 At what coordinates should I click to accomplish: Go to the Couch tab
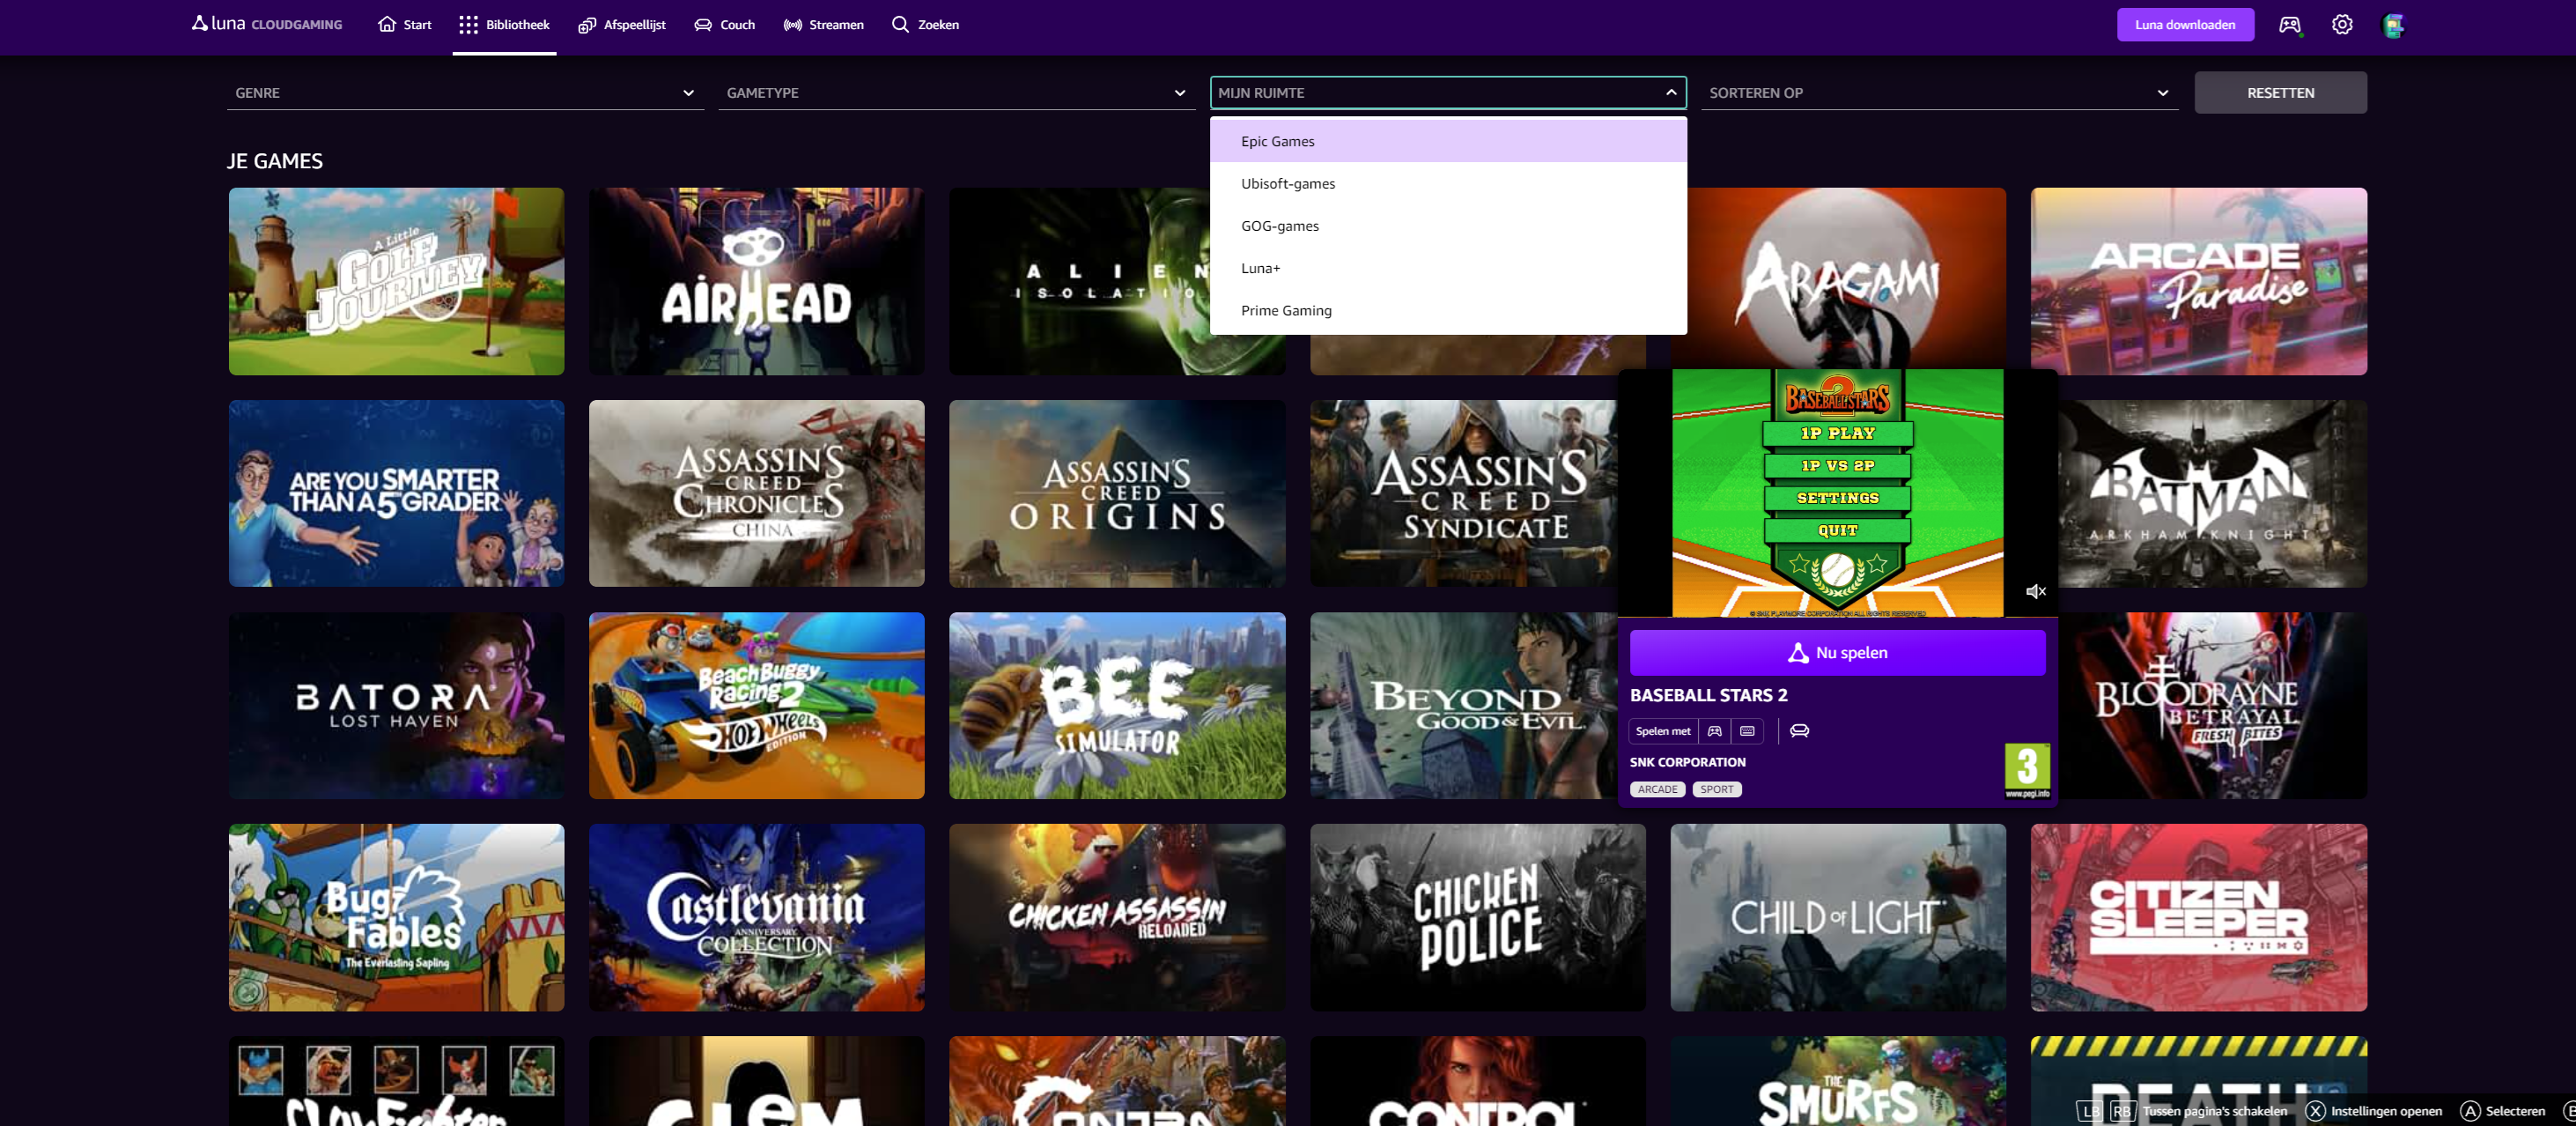pos(725,24)
